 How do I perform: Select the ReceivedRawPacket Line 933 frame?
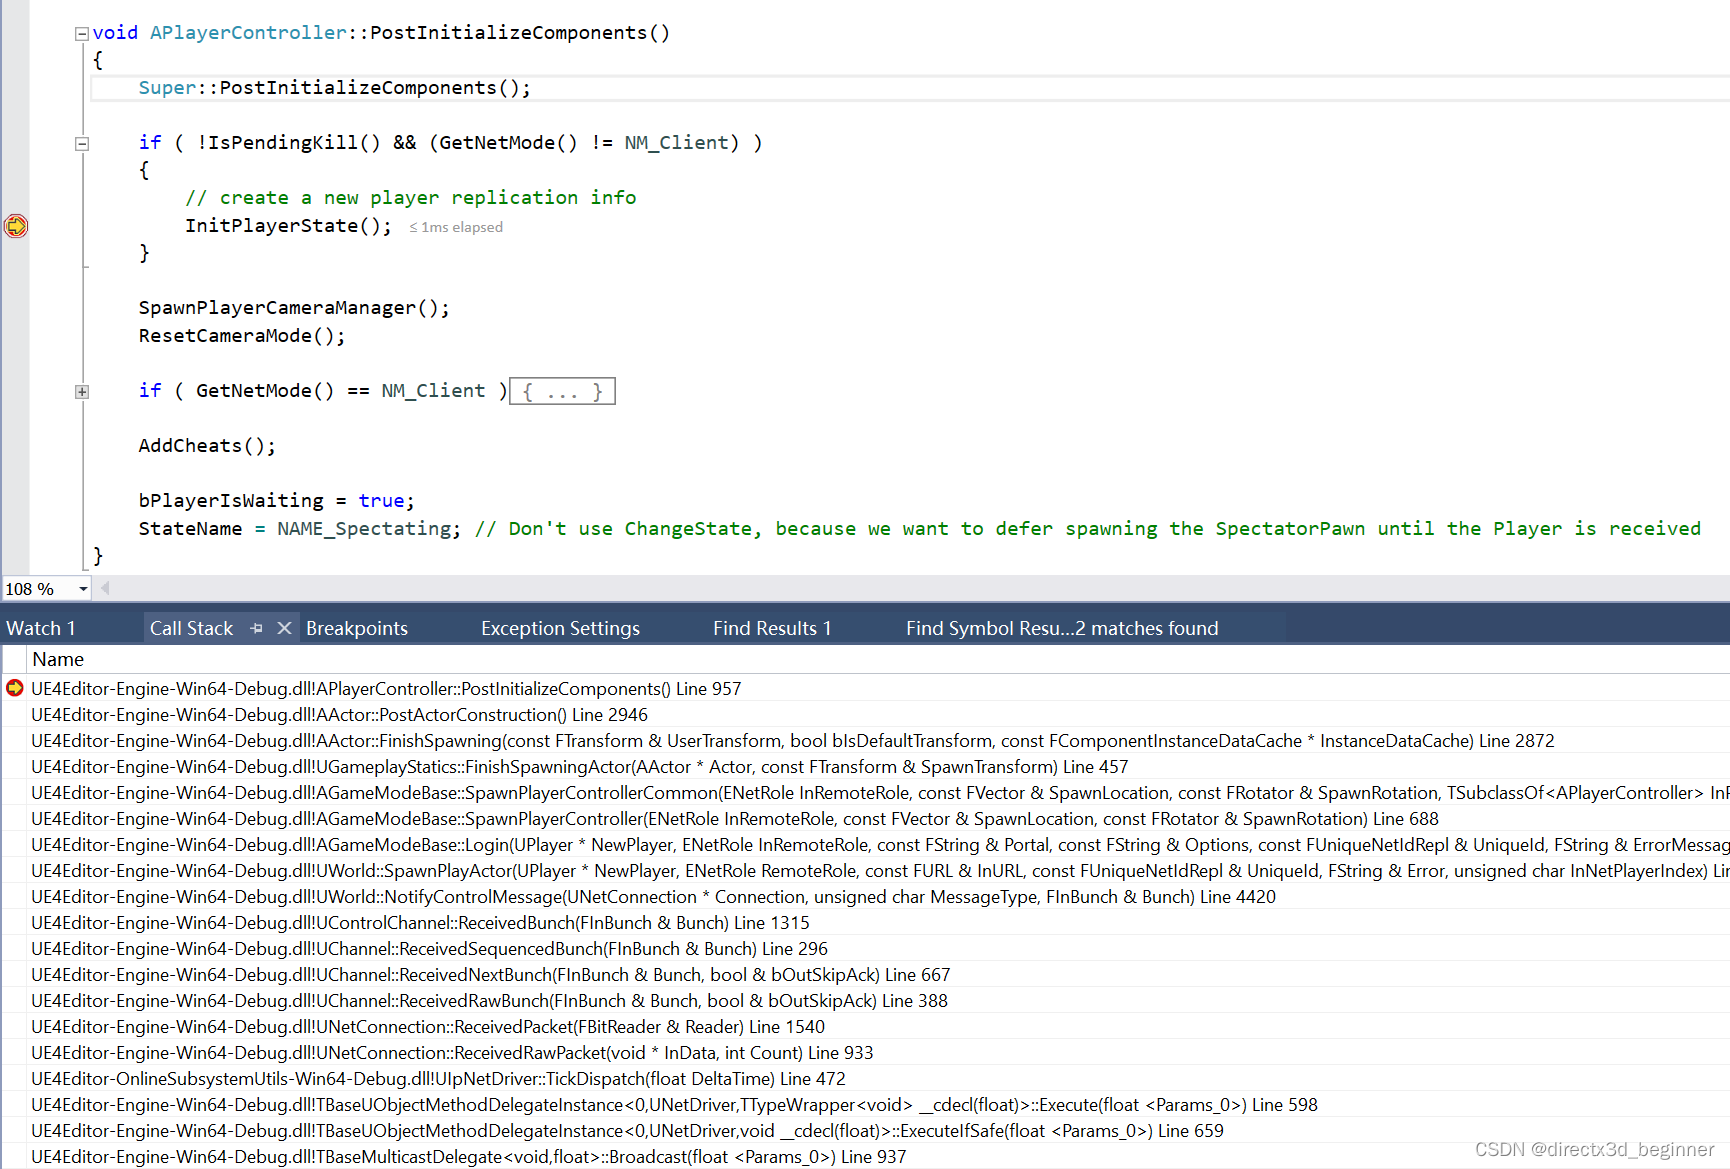[452, 1052]
